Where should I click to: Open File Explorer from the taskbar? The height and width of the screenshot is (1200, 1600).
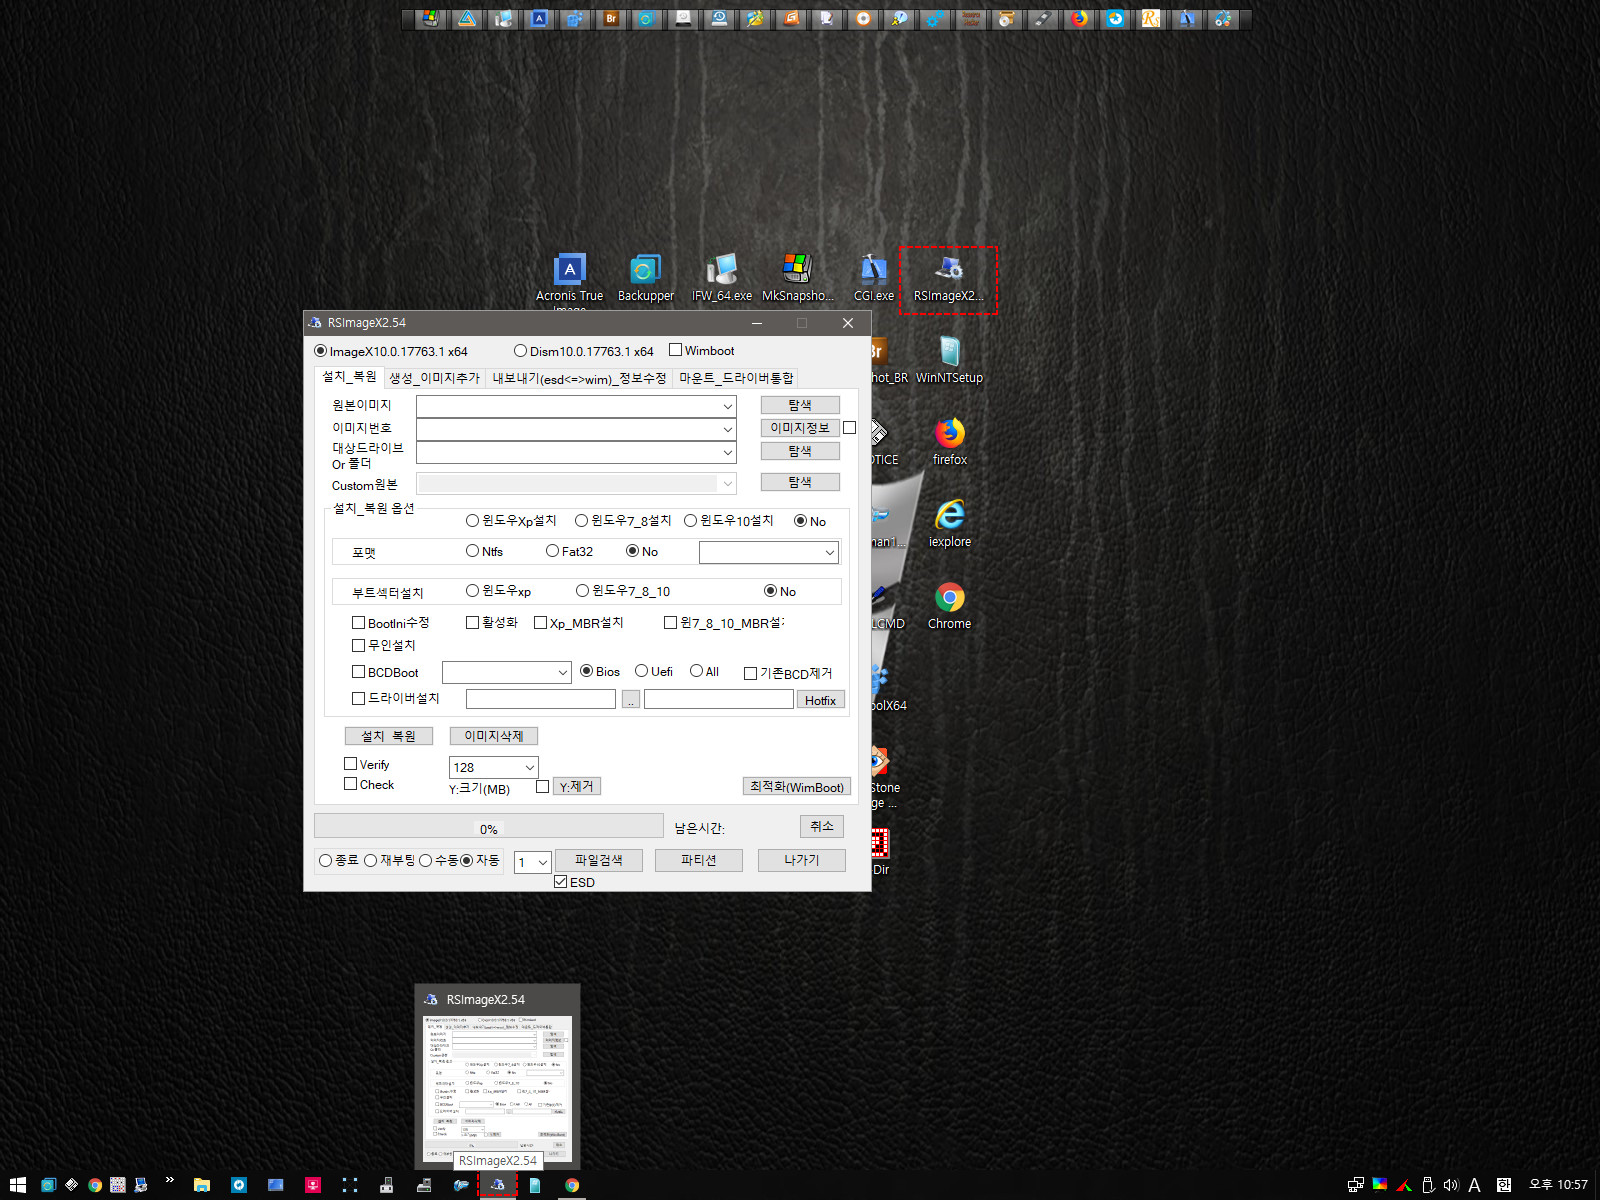click(202, 1185)
